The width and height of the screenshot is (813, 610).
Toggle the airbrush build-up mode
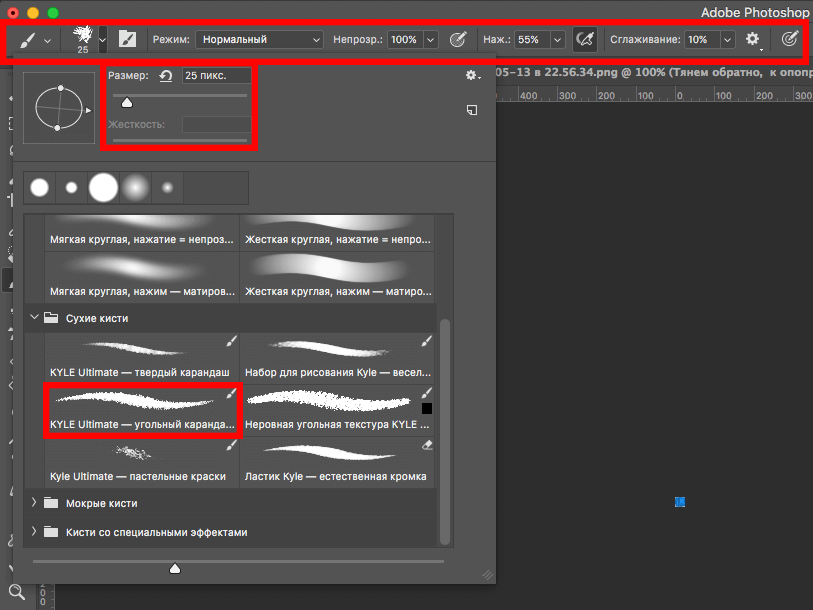click(584, 39)
